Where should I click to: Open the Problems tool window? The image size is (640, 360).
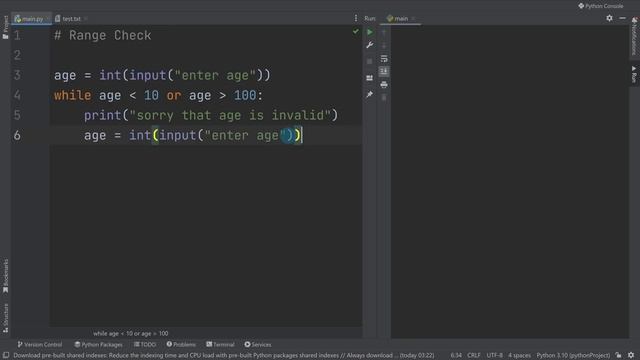[x=181, y=344]
